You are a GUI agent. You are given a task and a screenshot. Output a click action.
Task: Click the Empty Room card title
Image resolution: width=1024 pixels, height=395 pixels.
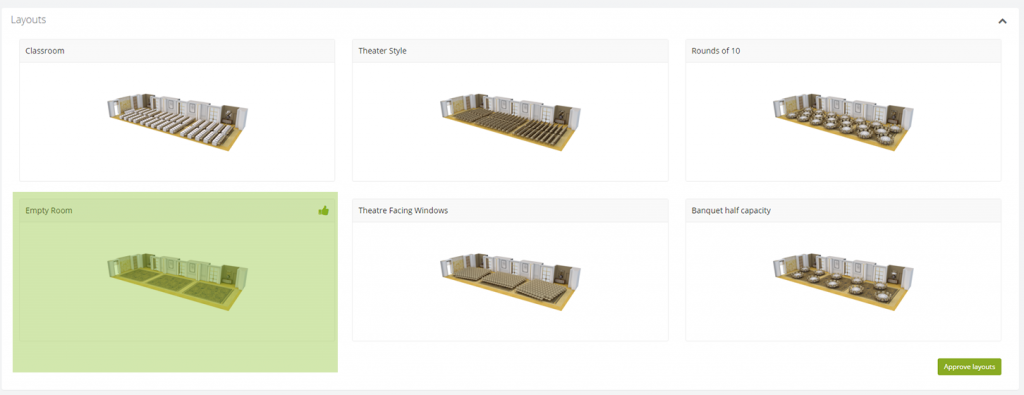pyautogui.click(x=49, y=211)
